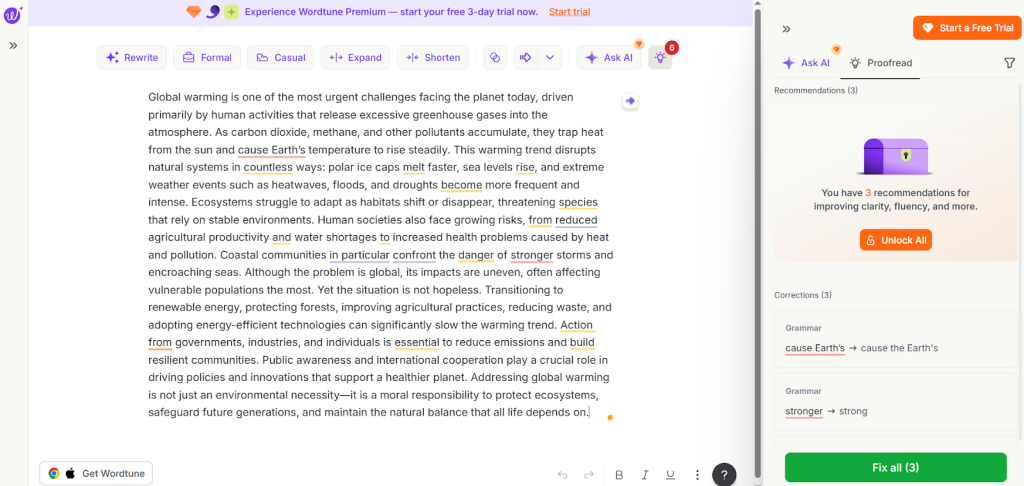The height and width of the screenshot is (486, 1024).
Task: Click the orange dot after text end
Action: click(610, 417)
